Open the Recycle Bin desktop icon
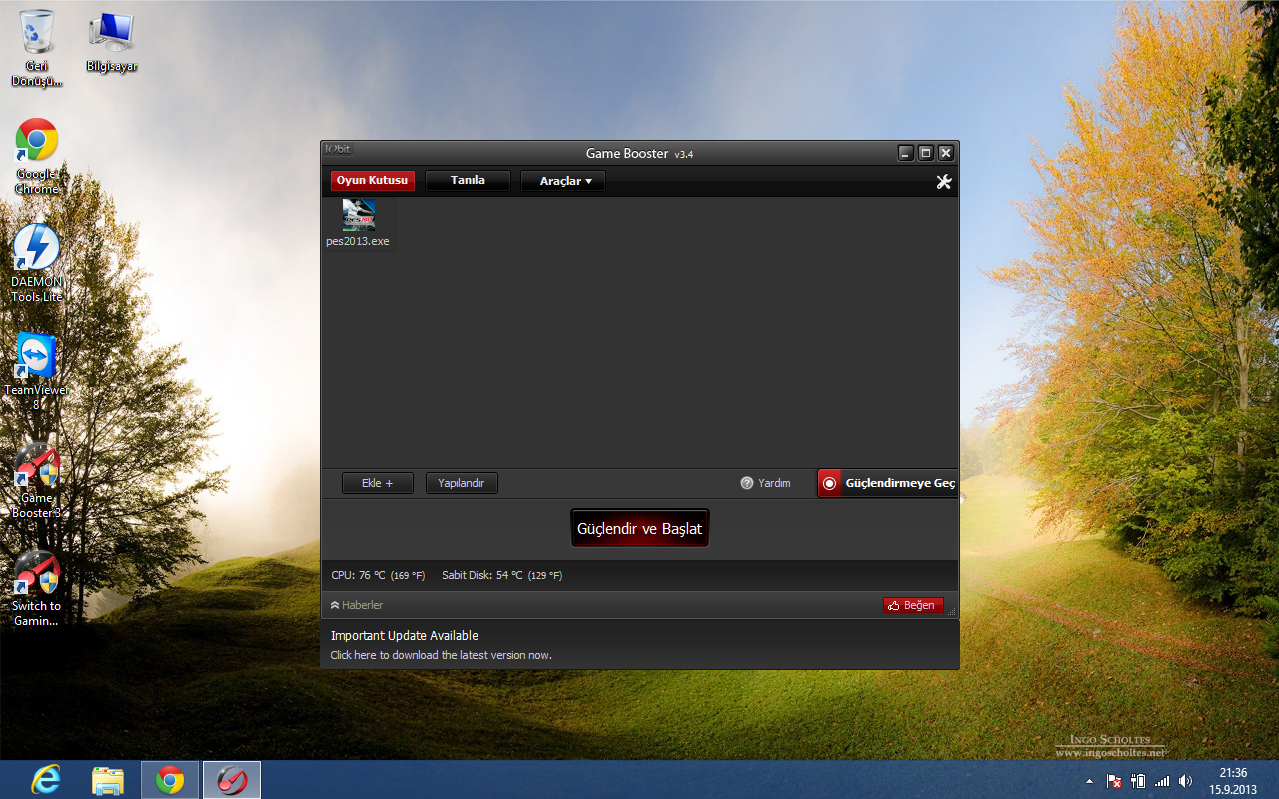 pyautogui.click(x=37, y=47)
